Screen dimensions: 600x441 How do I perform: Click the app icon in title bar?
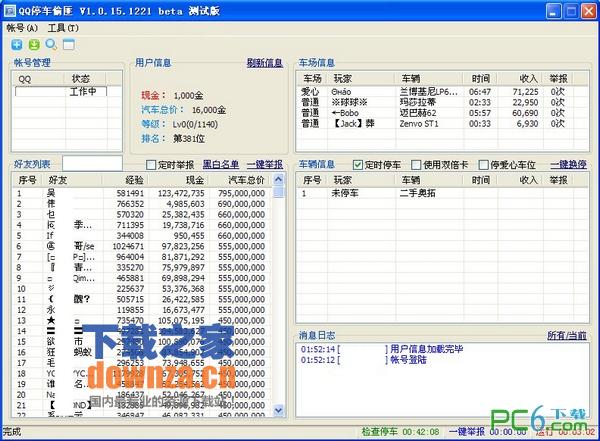pyautogui.click(x=10, y=10)
